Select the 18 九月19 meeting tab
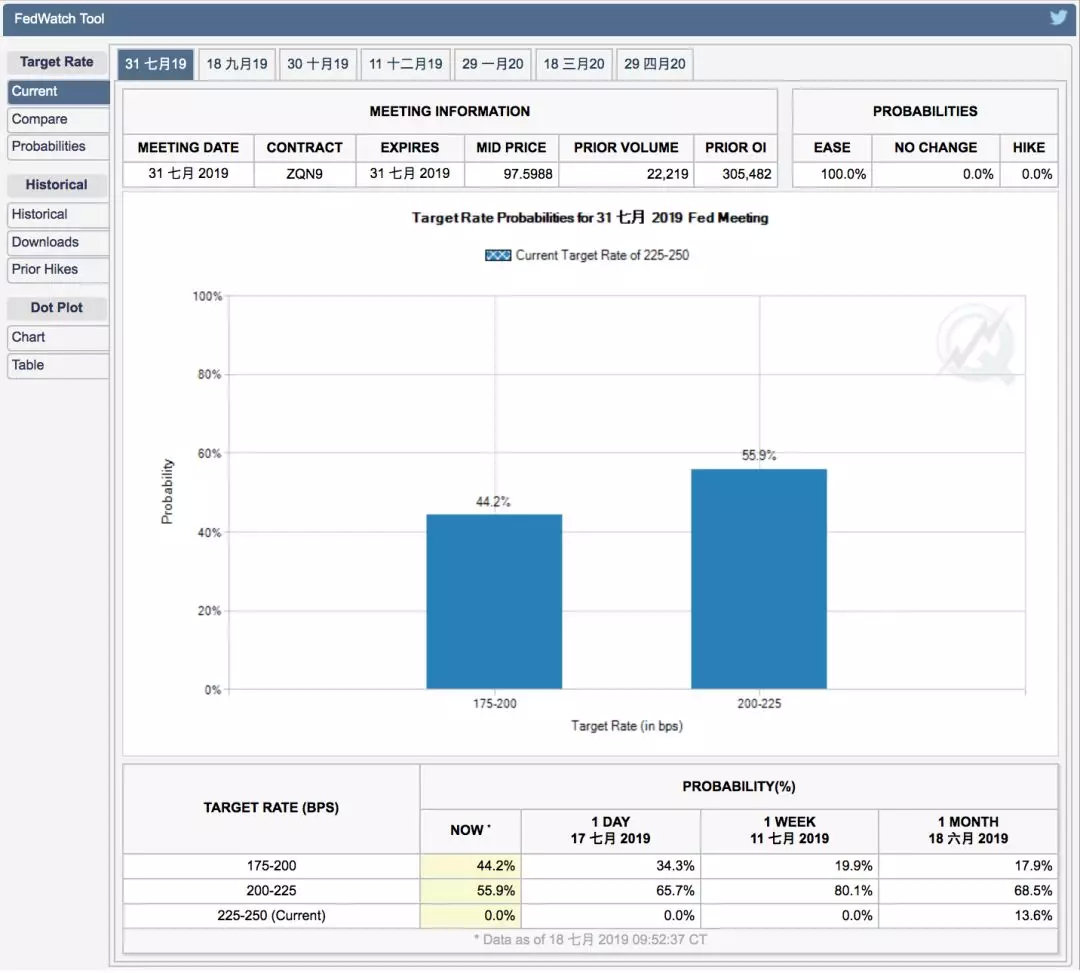This screenshot has width=1080, height=973. (237, 64)
